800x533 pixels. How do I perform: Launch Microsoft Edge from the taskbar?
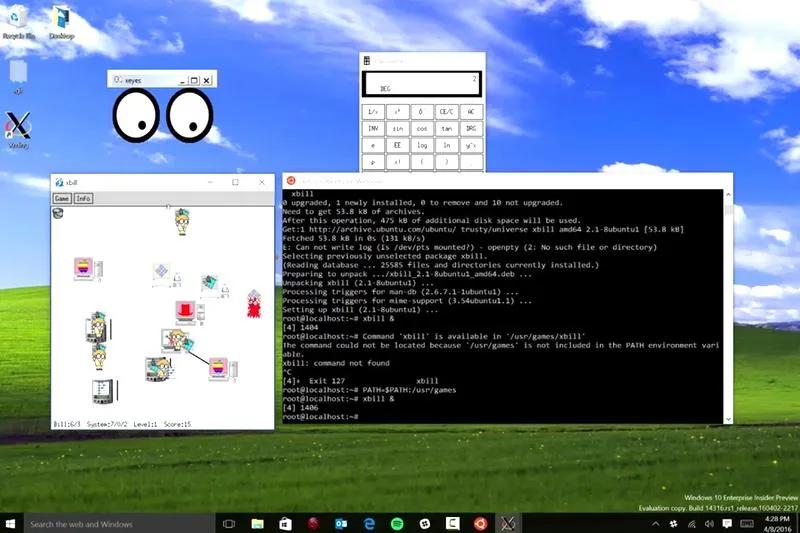click(x=369, y=524)
